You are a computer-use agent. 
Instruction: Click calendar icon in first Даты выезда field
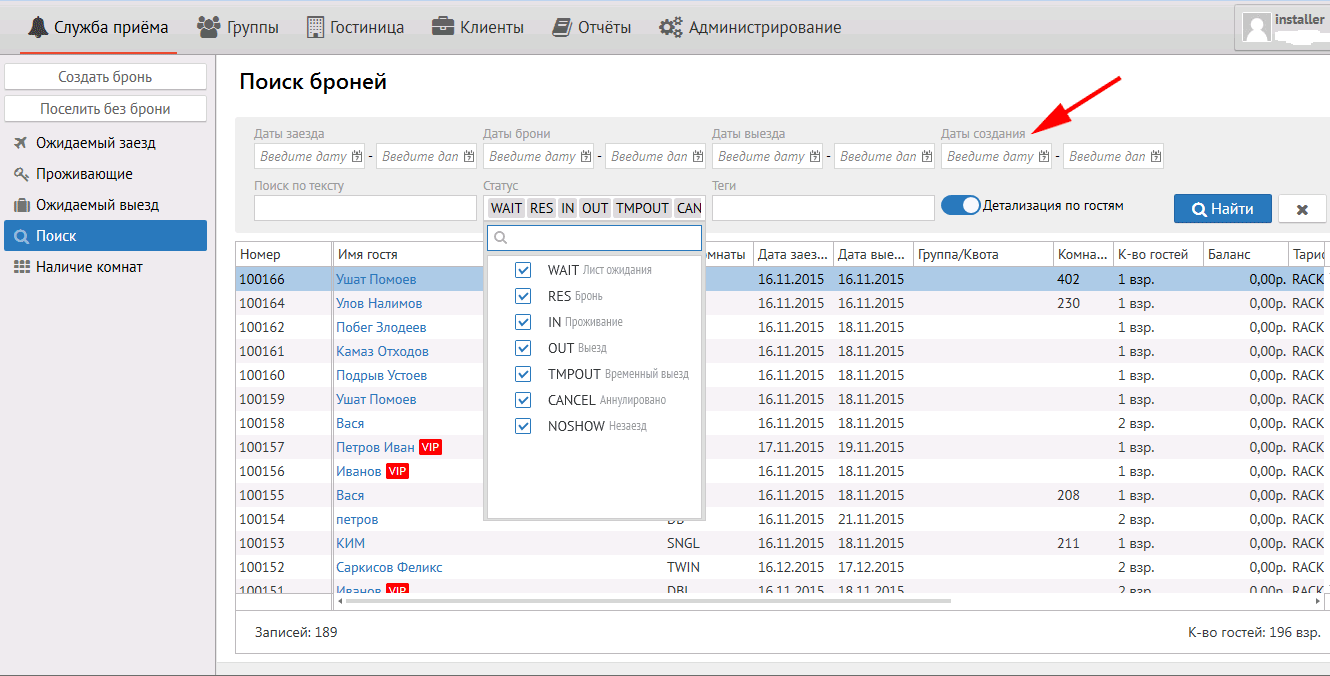tap(816, 157)
